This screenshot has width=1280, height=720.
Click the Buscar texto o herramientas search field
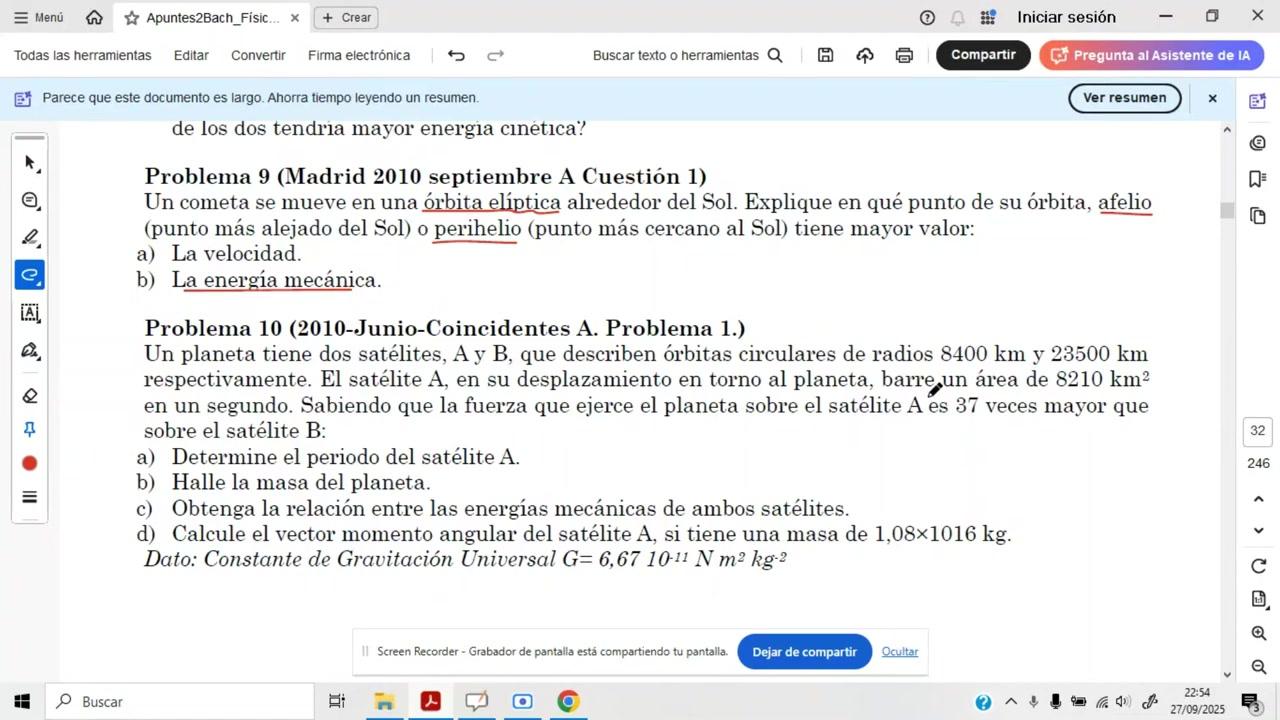point(688,55)
